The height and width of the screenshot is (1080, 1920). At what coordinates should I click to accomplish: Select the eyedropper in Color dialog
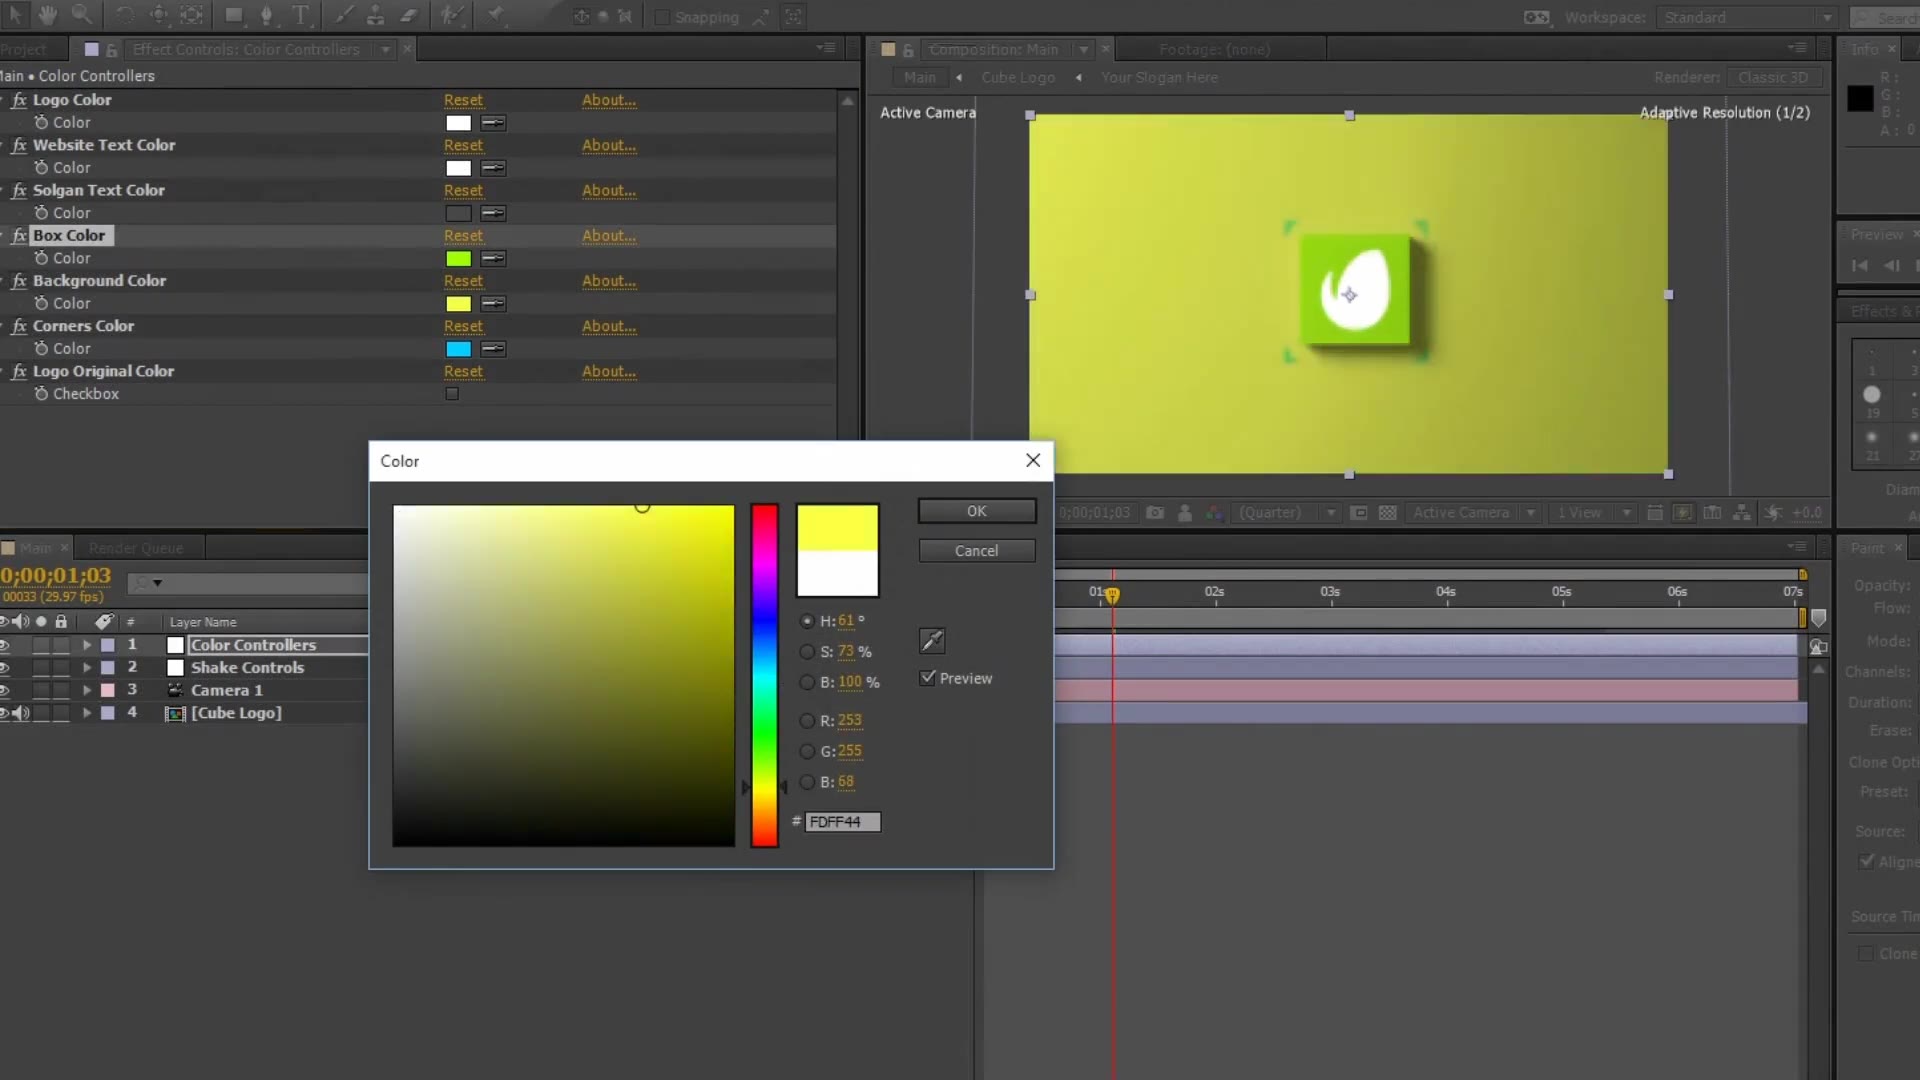pos(931,640)
